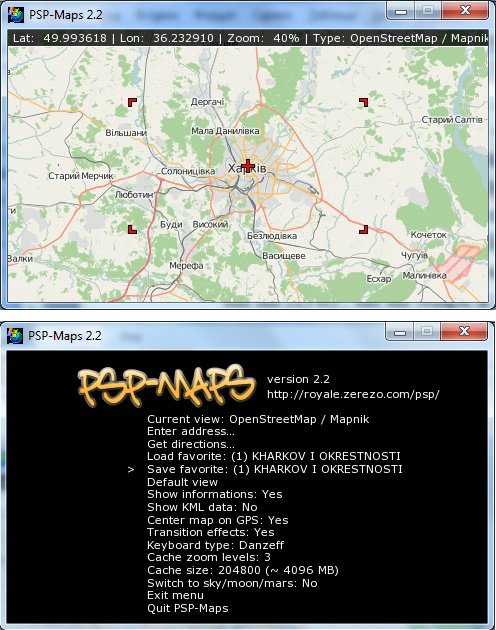The width and height of the screenshot is (496, 630).
Task: Change the Cache zoom levels: 3 setting
Action: (x=209, y=557)
